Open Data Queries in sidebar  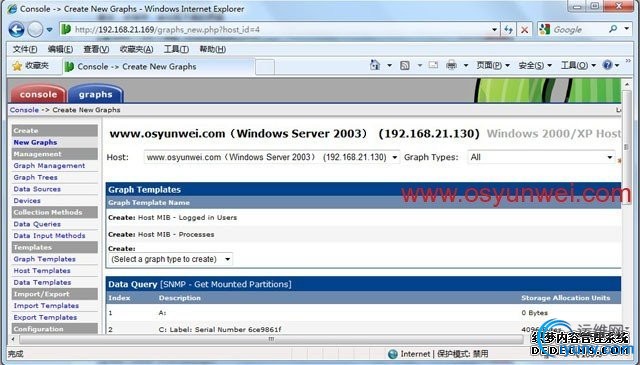pyautogui.click(x=37, y=224)
